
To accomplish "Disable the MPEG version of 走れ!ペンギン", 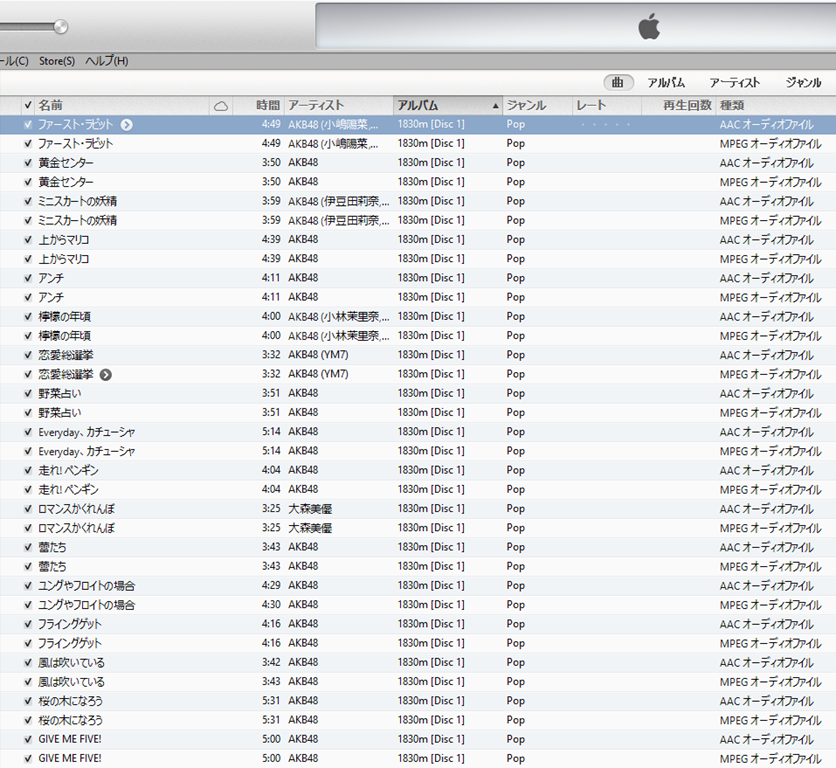I will (x=28, y=490).
